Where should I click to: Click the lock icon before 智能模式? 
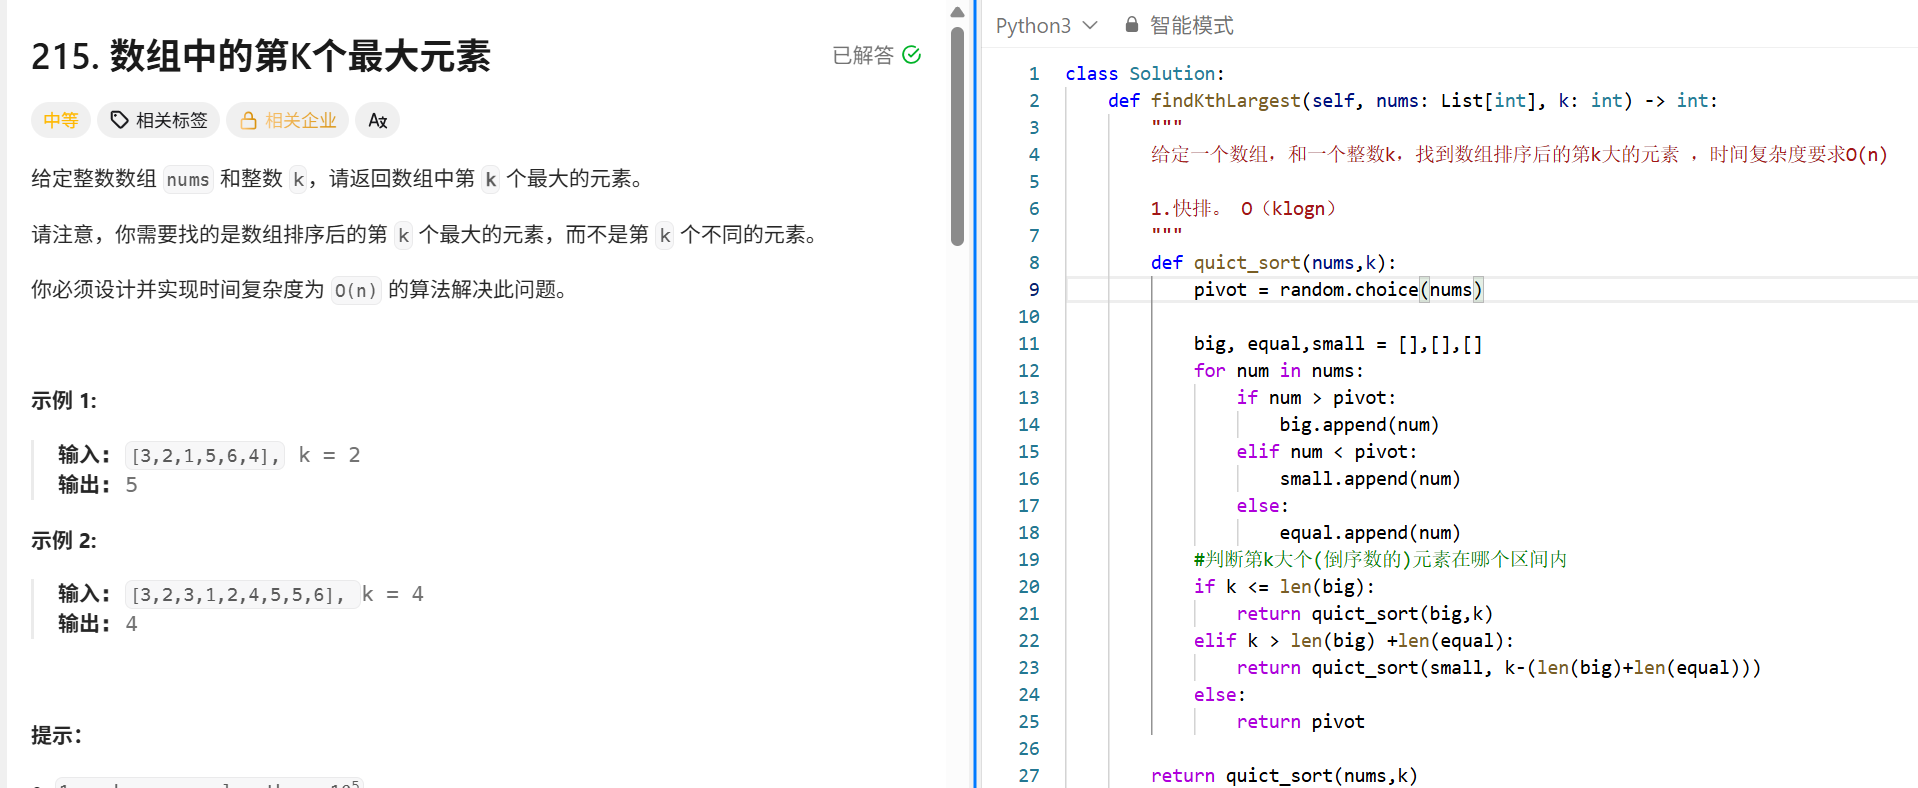[1132, 24]
